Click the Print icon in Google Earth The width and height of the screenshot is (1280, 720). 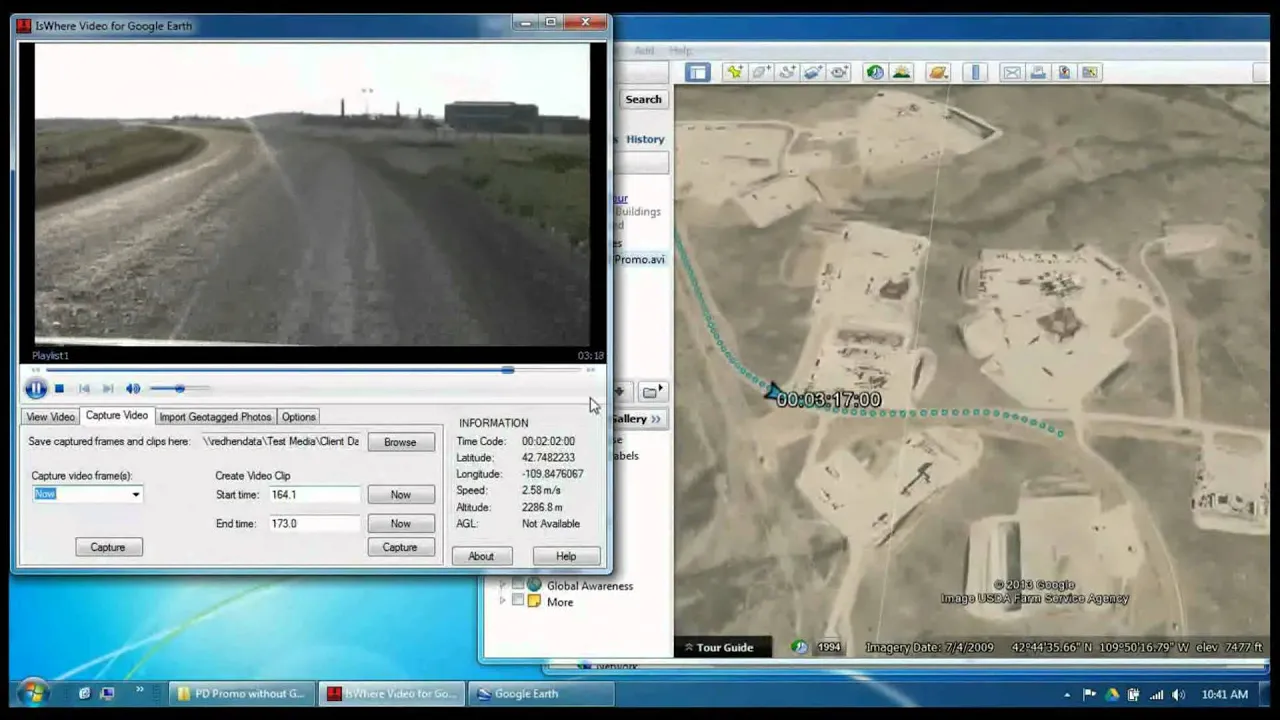click(1038, 72)
